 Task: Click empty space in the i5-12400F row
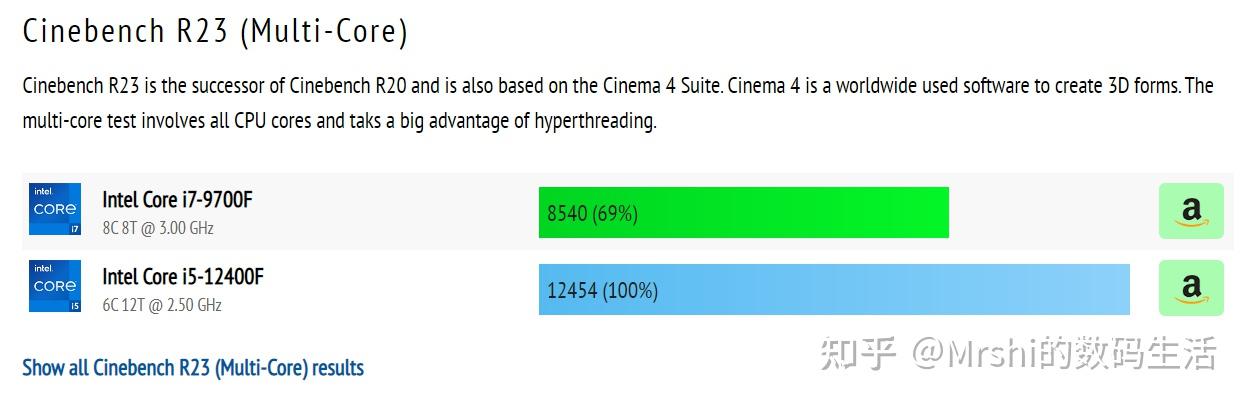point(400,290)
